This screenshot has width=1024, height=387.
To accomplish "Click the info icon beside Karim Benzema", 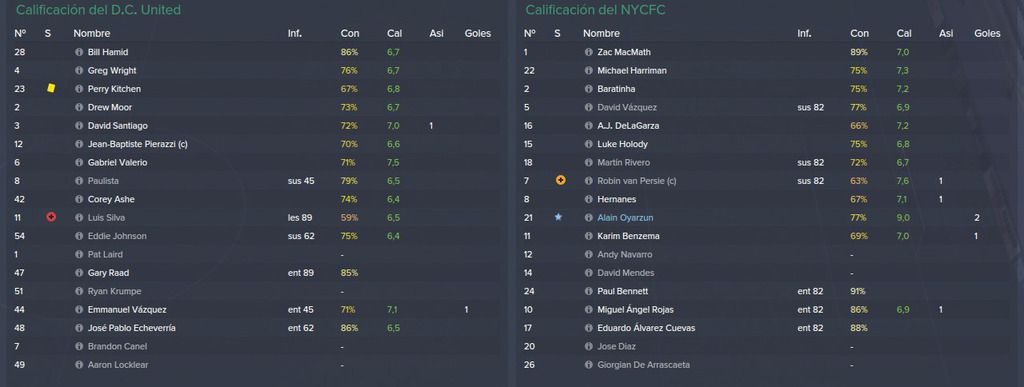I will point(588,236).
